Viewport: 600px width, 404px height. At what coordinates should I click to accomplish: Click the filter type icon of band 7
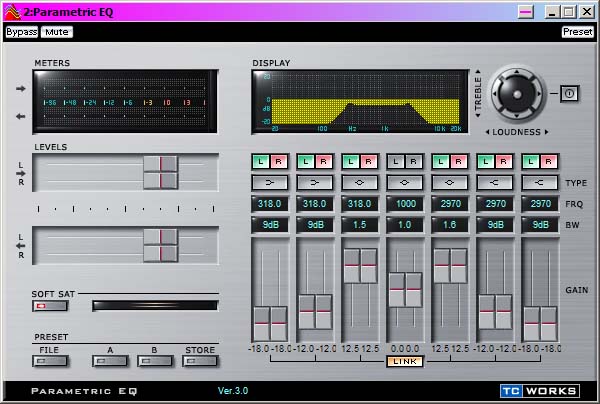pyautogui.click(x=540, y=183)
